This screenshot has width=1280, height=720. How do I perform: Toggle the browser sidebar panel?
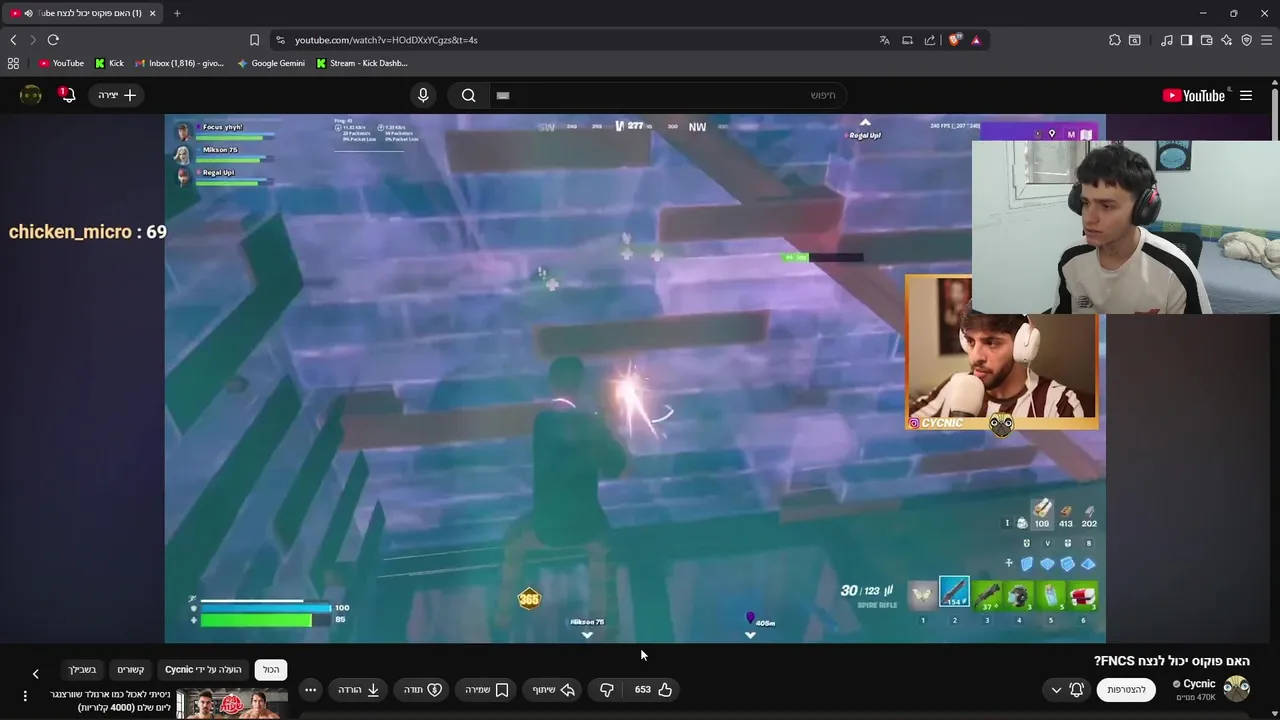[x=1186, y=40]
